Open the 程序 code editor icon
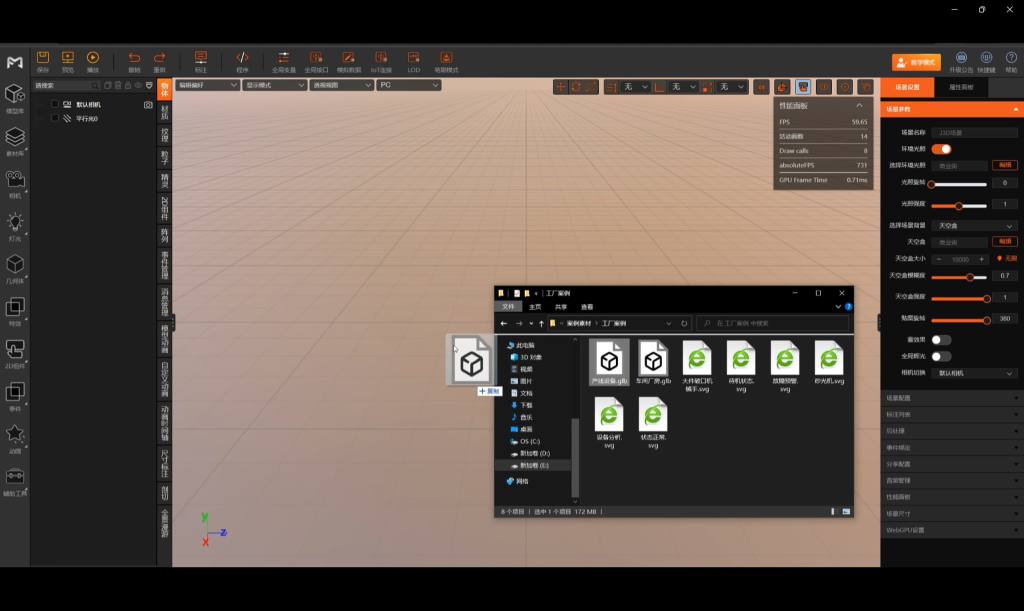Viewport: 1024px width, 611px height. point(242,59)
